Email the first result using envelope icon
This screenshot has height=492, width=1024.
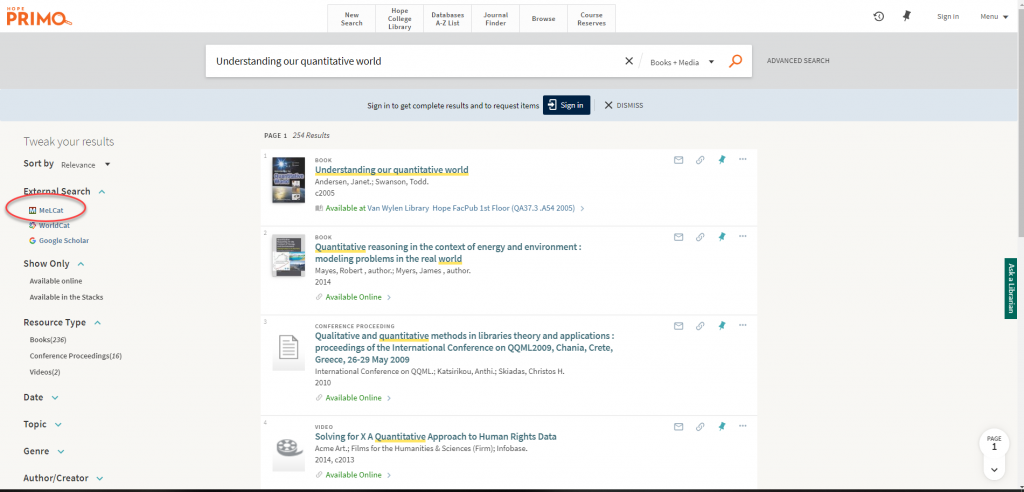click(678, 159)
